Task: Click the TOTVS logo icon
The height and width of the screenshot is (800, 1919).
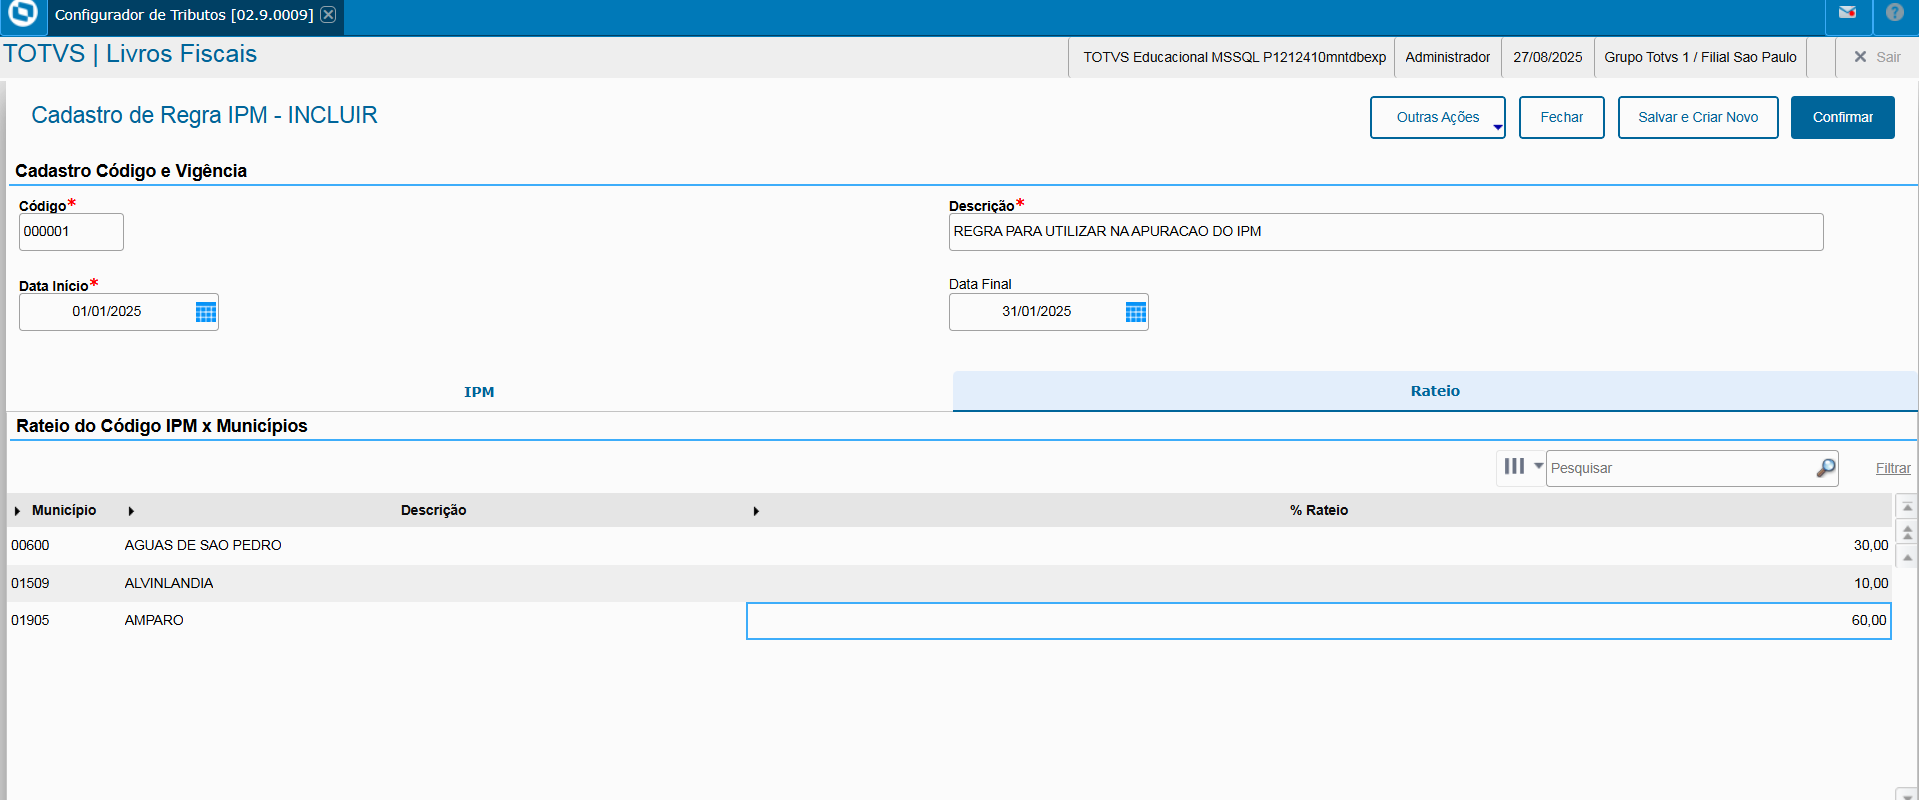Action: coord(22,13)
